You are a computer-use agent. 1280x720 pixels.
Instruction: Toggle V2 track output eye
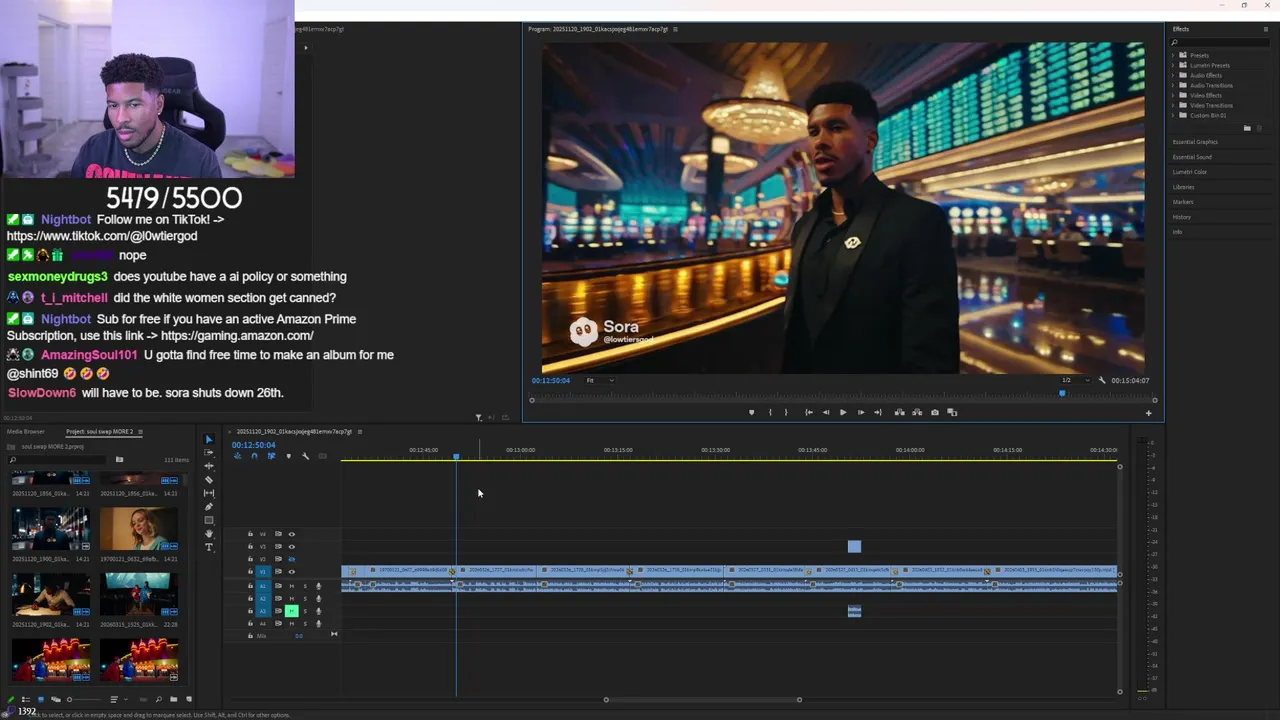click(x=292, y=559)
